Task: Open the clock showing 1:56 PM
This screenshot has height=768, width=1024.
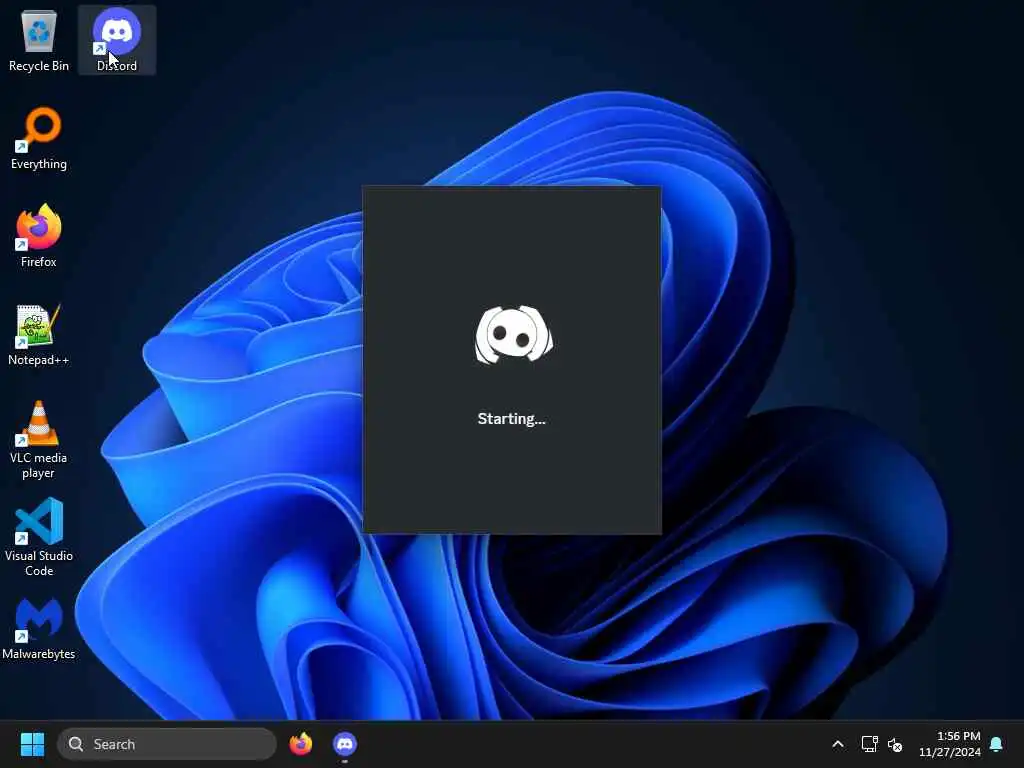Action: coord(950,744)
